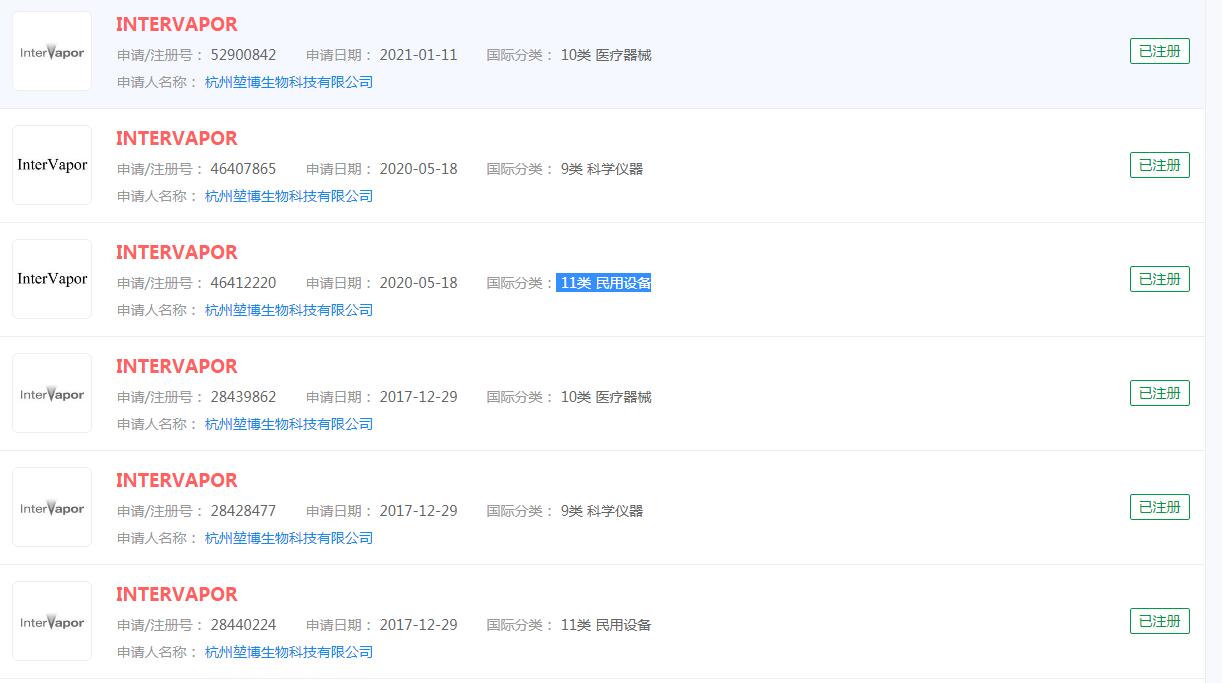View logo thumbnail of trademark 28440224

(x=52, y=621)
